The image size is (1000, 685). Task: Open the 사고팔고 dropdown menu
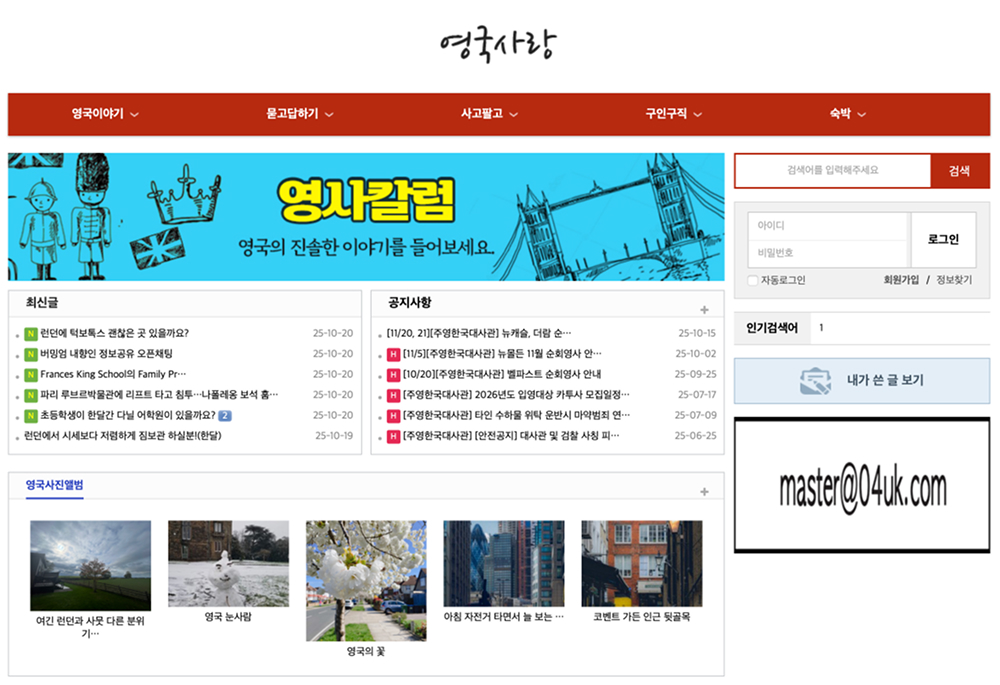pyautogui.click(x=489, y=115)
